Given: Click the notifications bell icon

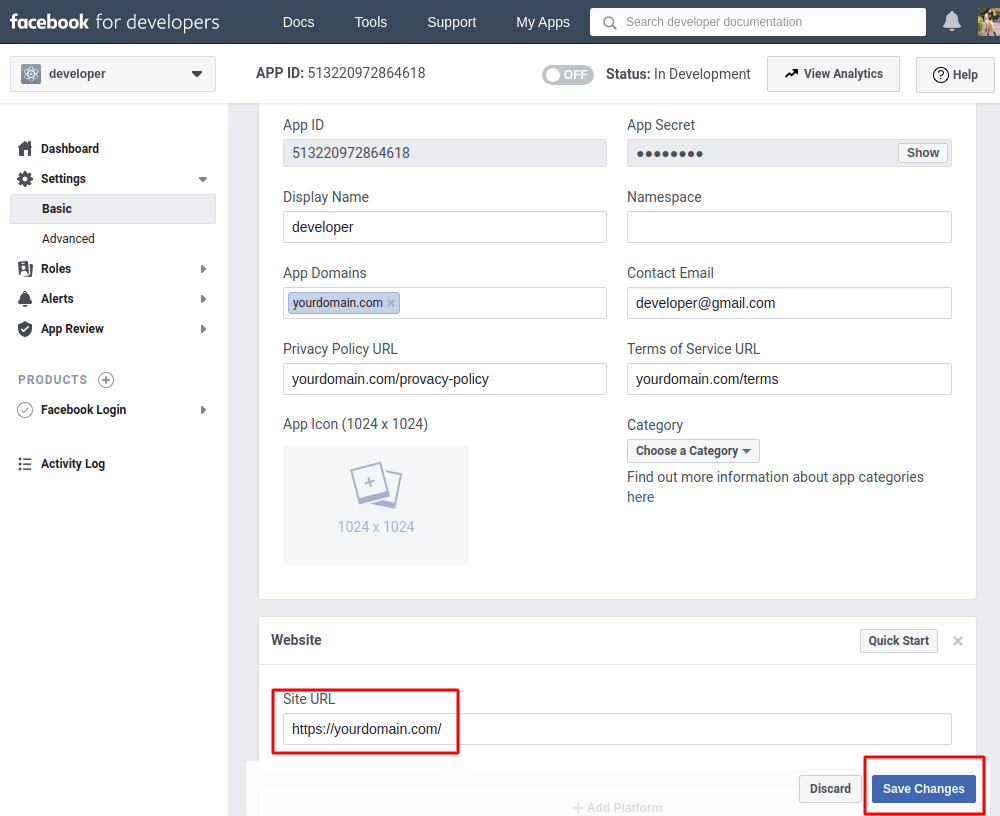Looking at the screenshot, I should 952,22.
